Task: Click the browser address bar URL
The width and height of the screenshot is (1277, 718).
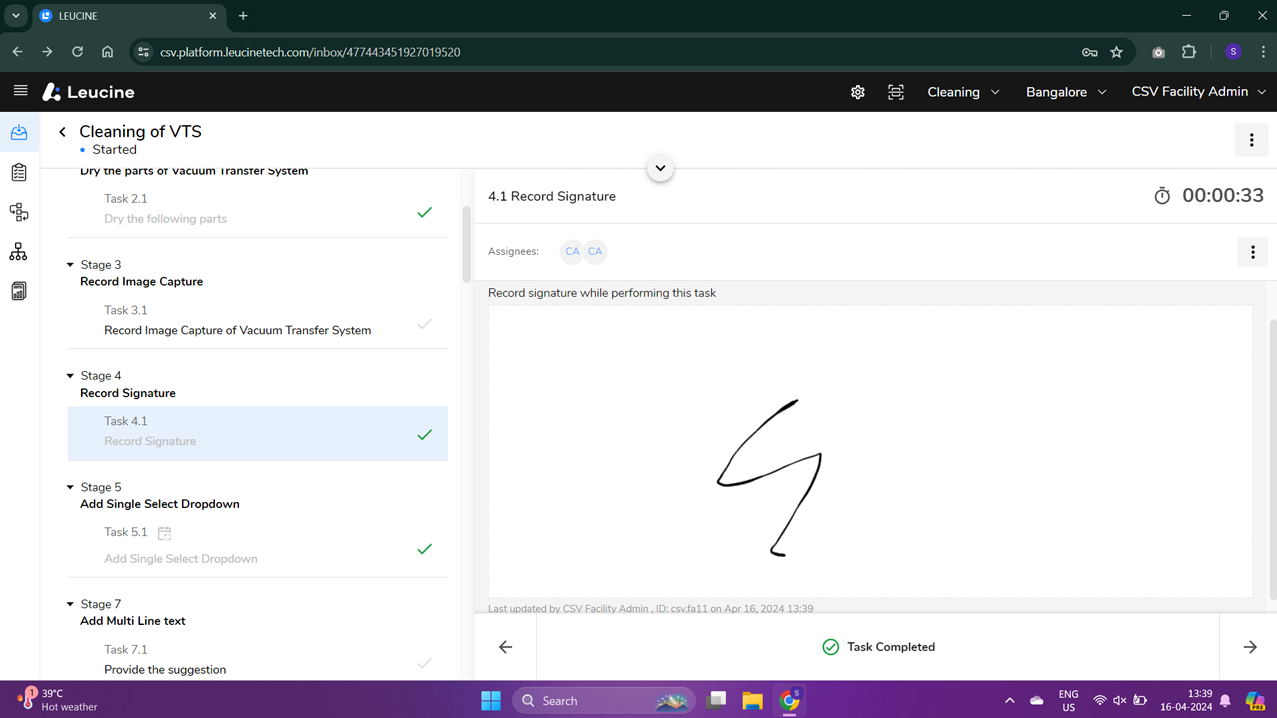Action: coord(310,52)
